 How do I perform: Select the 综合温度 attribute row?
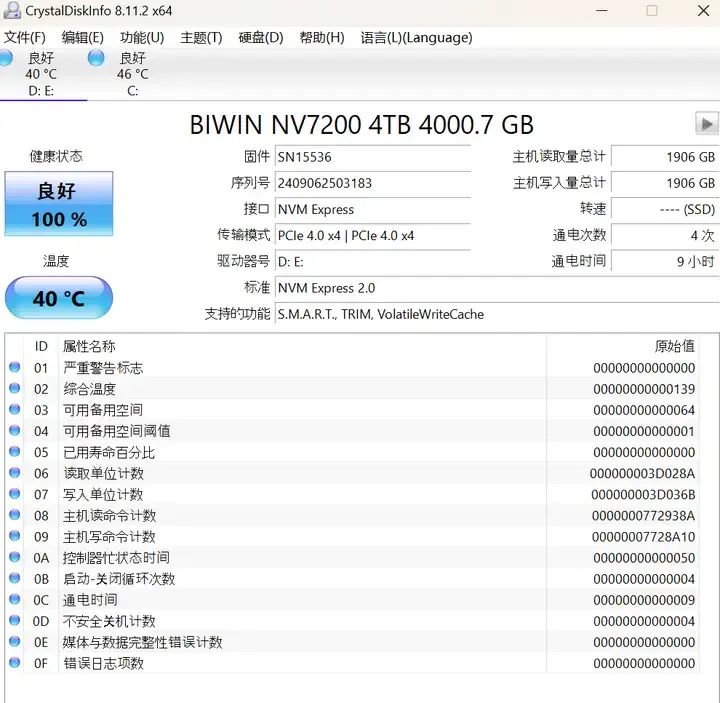pos(353,389)
